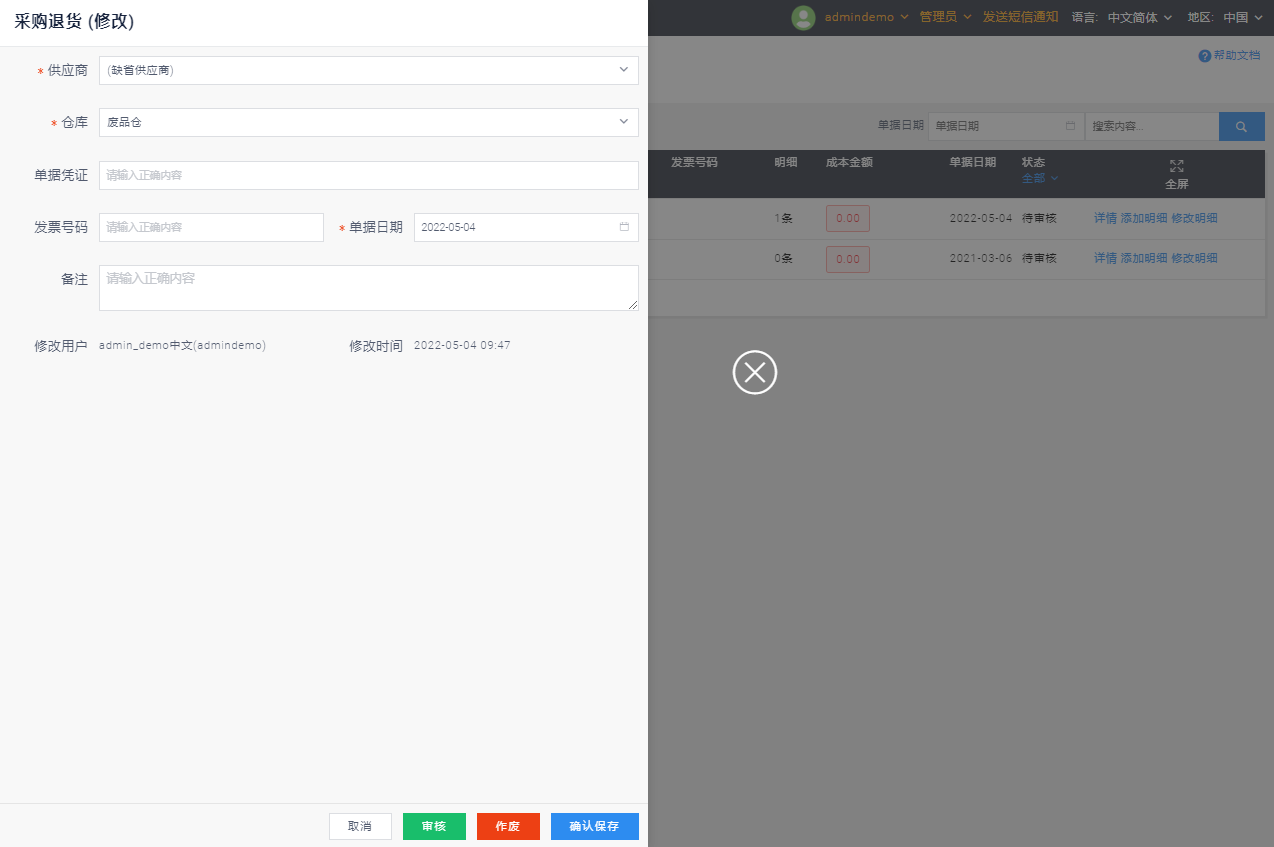This screenshot has width=1274, height=847.
Task: Focus the 备注 textarea
Action: point(369,288)
